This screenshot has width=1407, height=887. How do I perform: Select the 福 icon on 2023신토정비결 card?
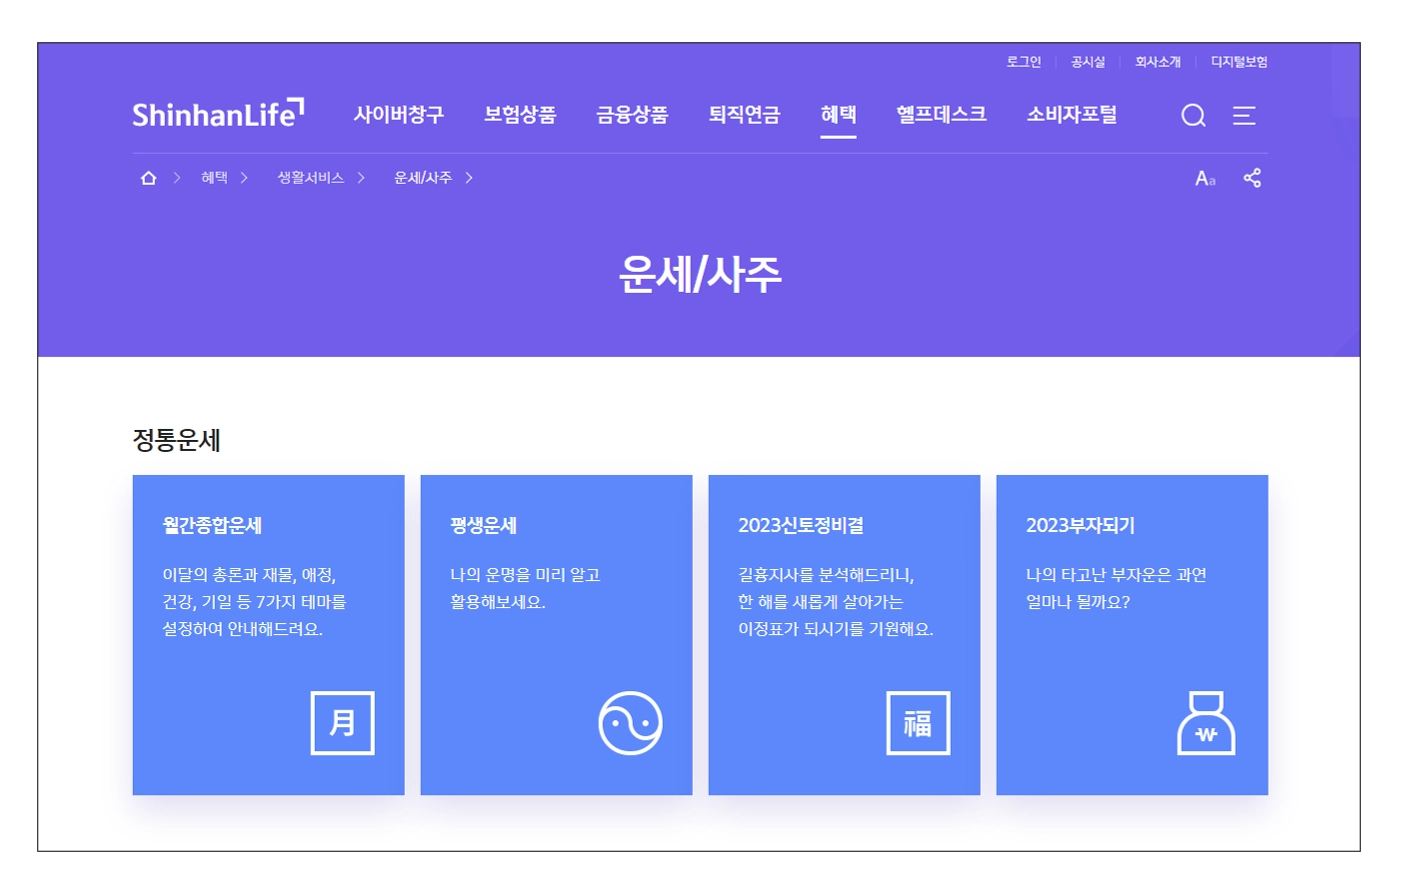(918, 722)
